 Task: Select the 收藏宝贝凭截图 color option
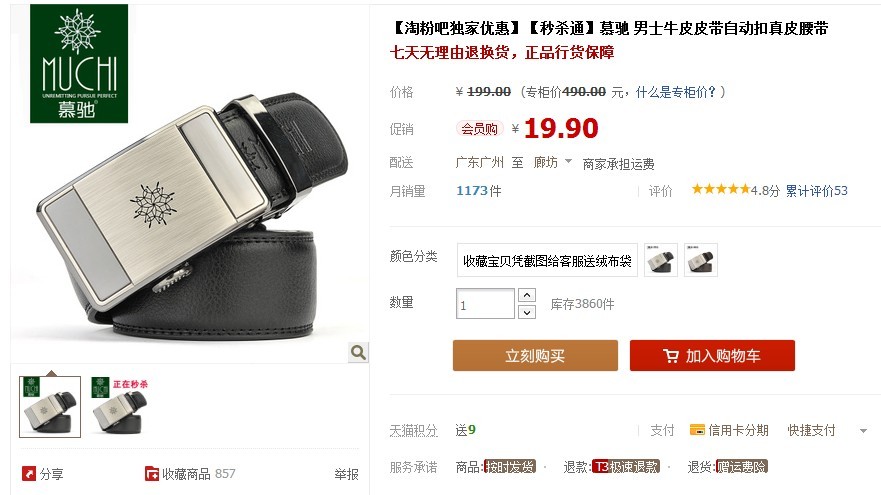547,260
